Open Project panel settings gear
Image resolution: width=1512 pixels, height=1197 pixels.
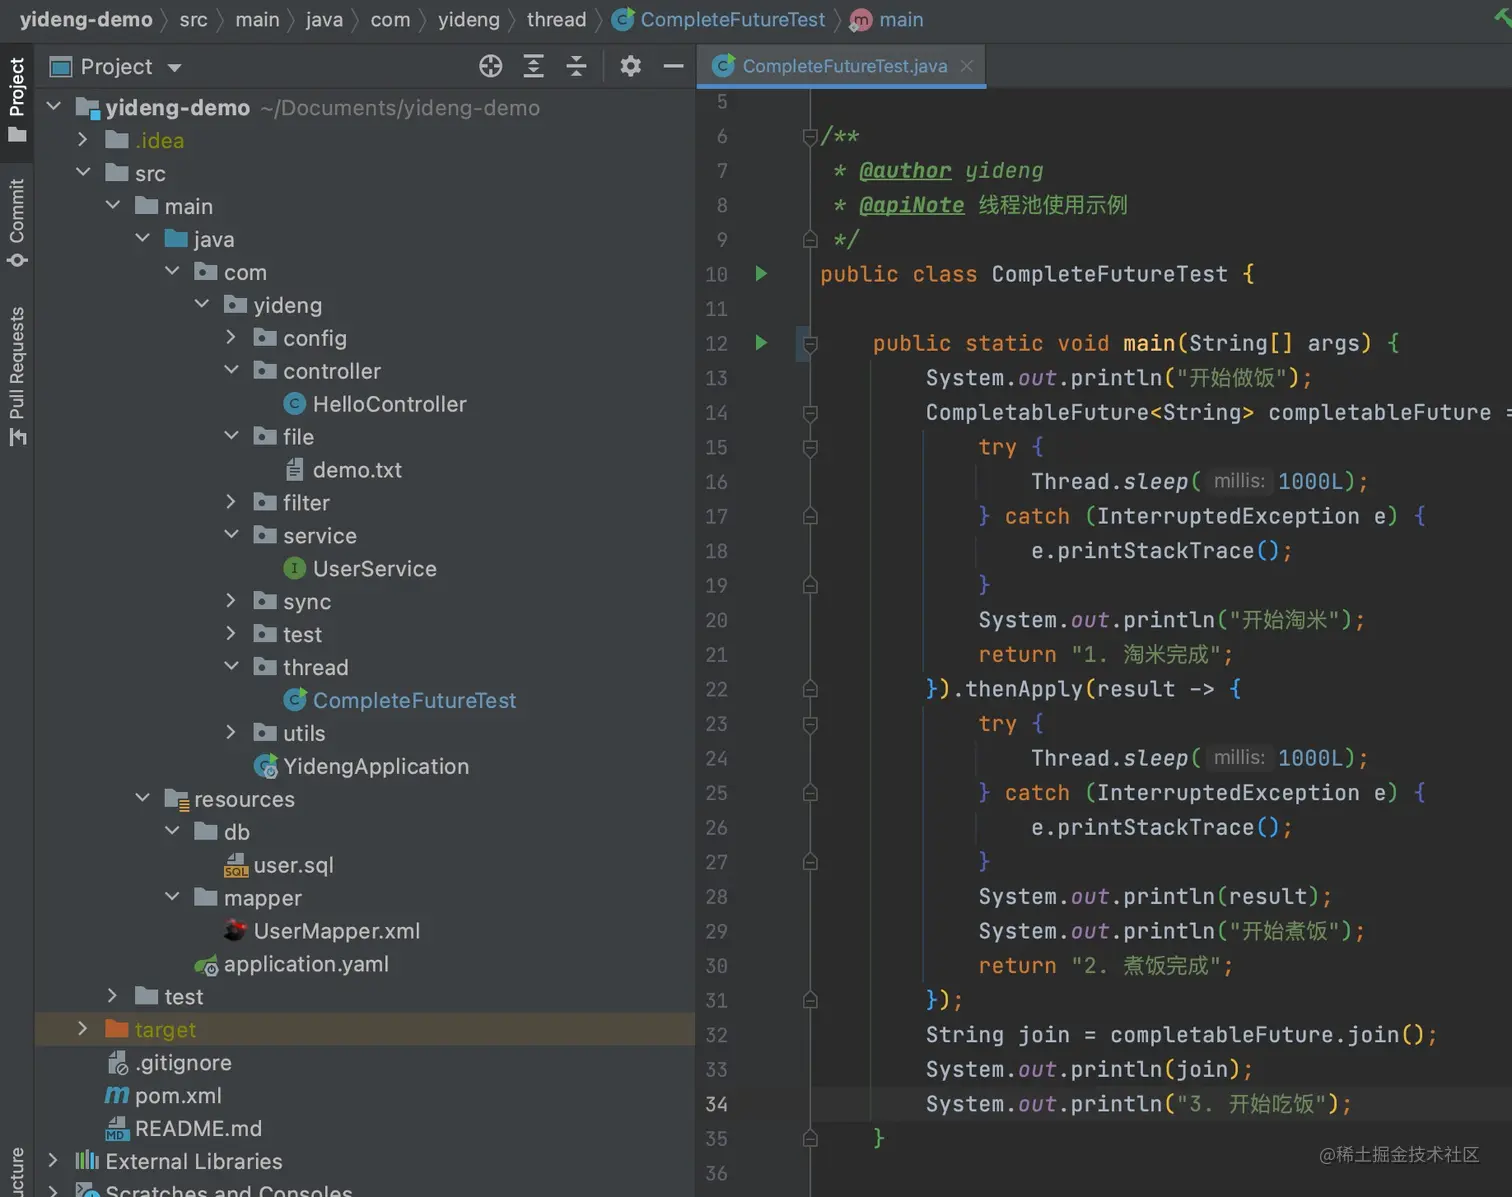[630, 67]
